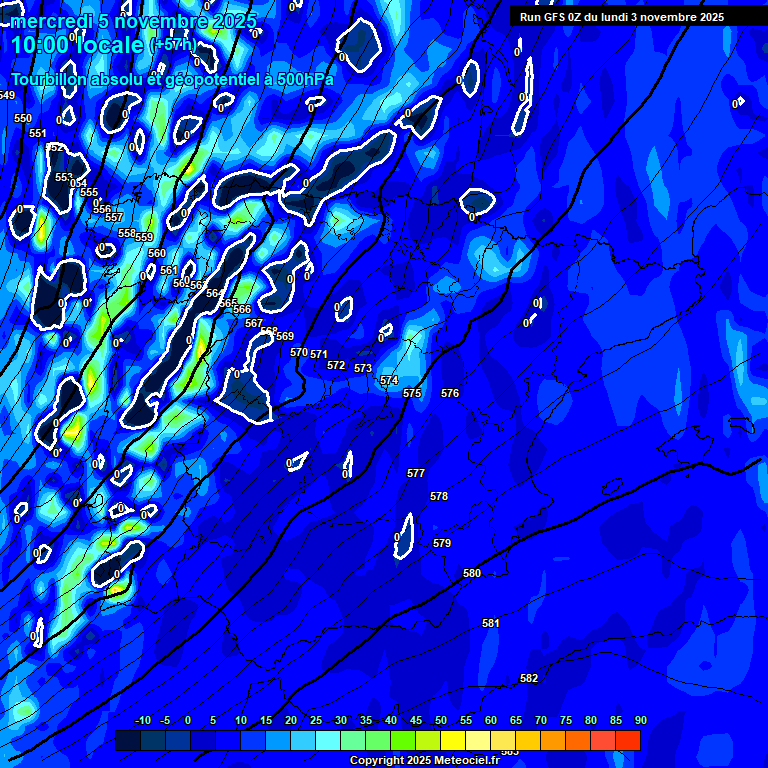Click the 582 geopotential contour label

529,678
